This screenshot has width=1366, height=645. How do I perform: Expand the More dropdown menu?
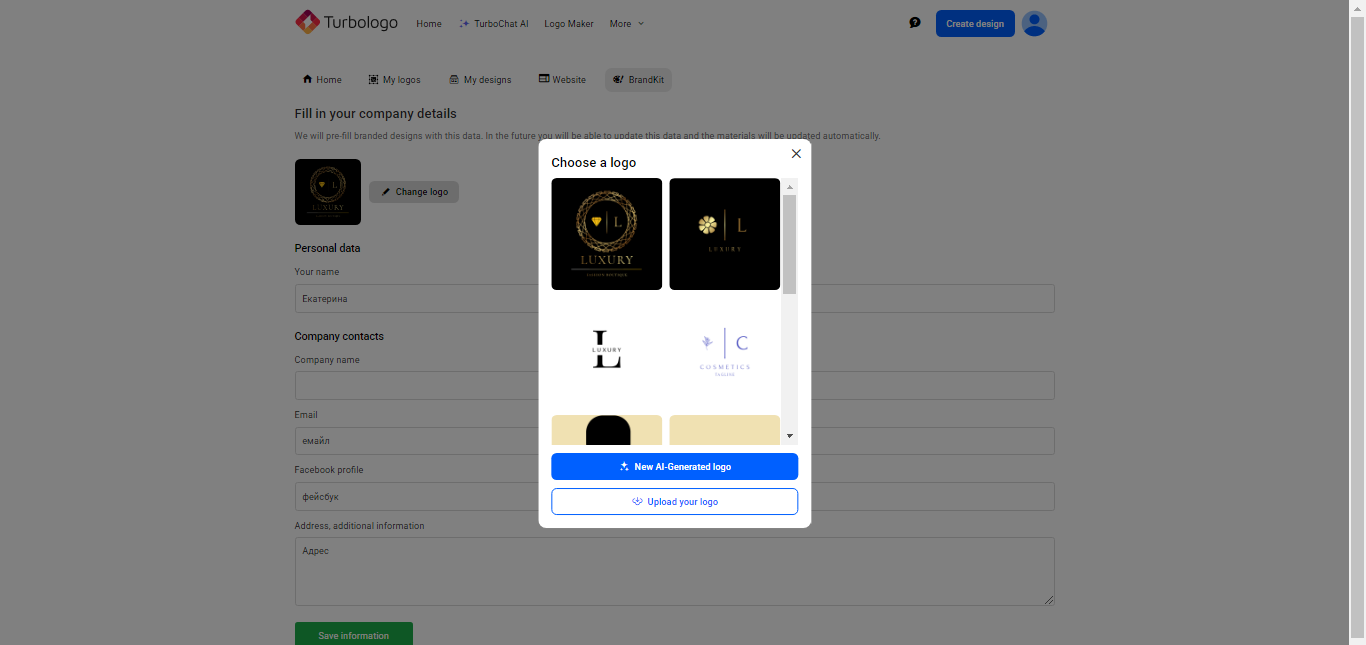pyautogui.click(x=627, y=24)
